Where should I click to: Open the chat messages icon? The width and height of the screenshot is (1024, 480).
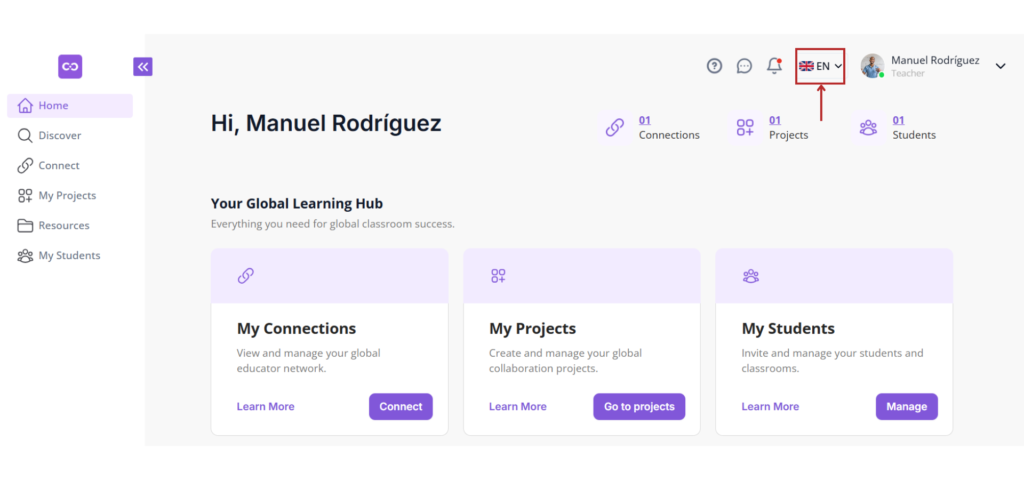tap(744, 66)
